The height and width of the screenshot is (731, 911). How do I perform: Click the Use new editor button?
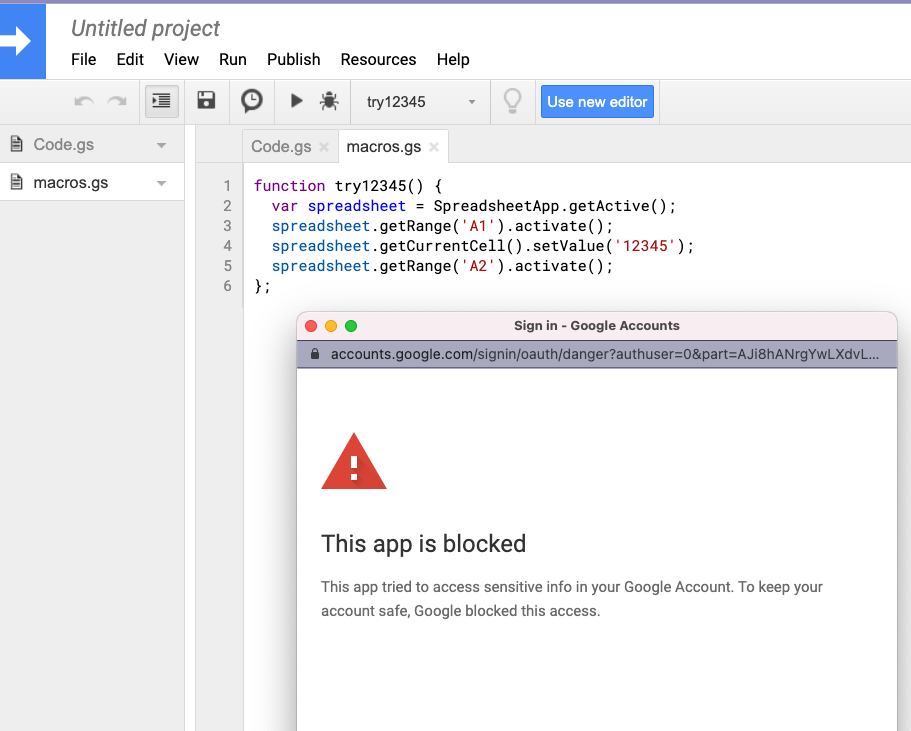[597, 102]
